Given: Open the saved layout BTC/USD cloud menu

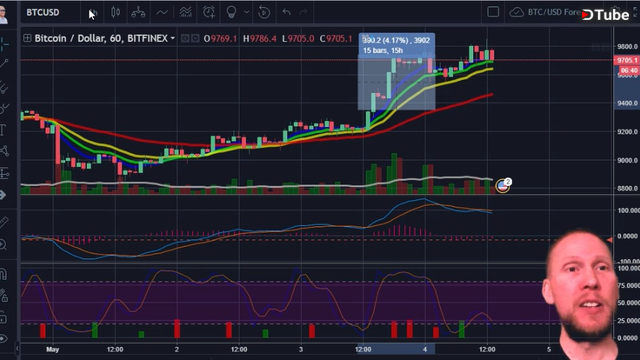Looking at the screenshot, I should pyautogui.click(x=545, y=12).
